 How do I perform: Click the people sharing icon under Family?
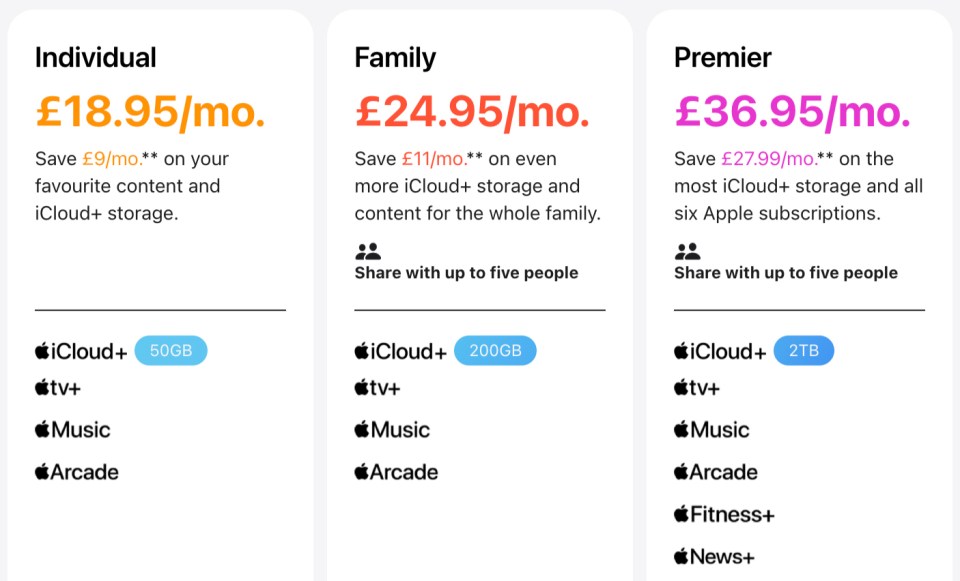tap(368, 251)
